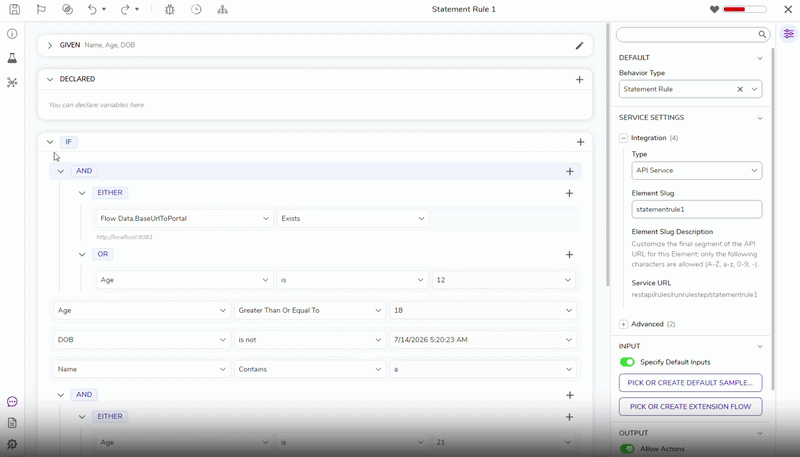Collapse the IF block chevron
This screenshot has width=800, height=457.
click(49, 142)
